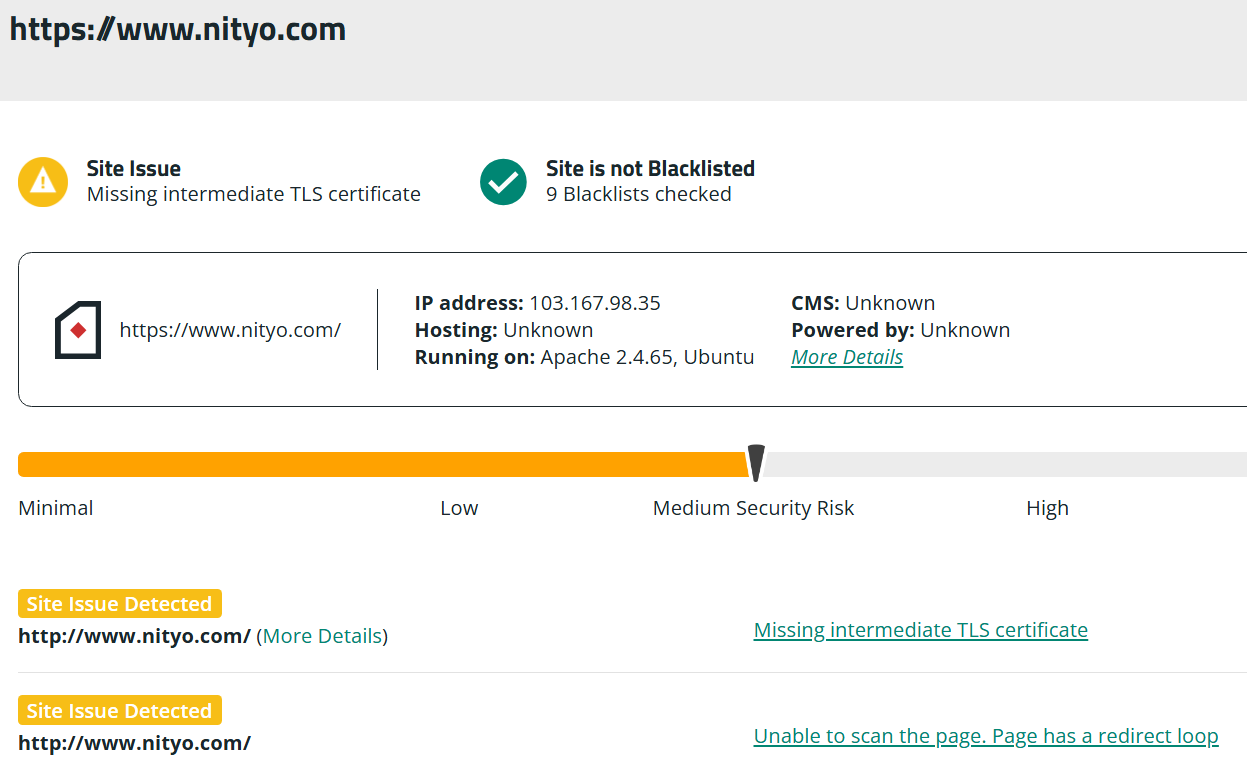The image size is (1247, 768).
Task: Click the https://www.nityo.com/ URL beside the favicon
Action: 230,330
